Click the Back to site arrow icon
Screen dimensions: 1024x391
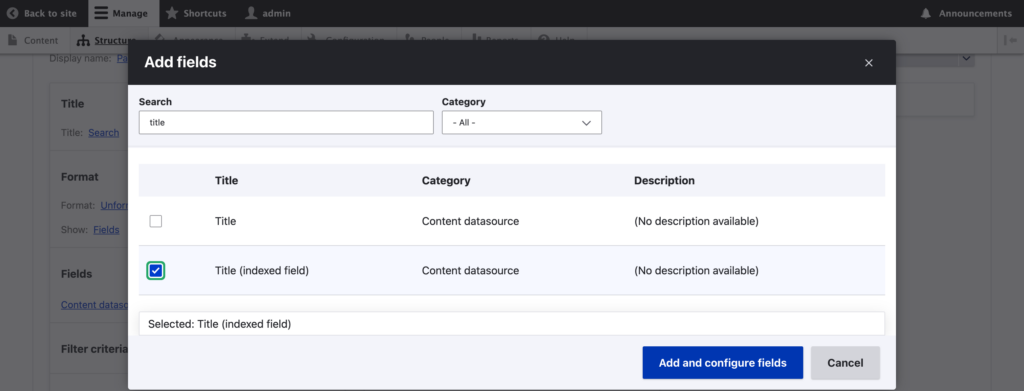pos(12,13)
